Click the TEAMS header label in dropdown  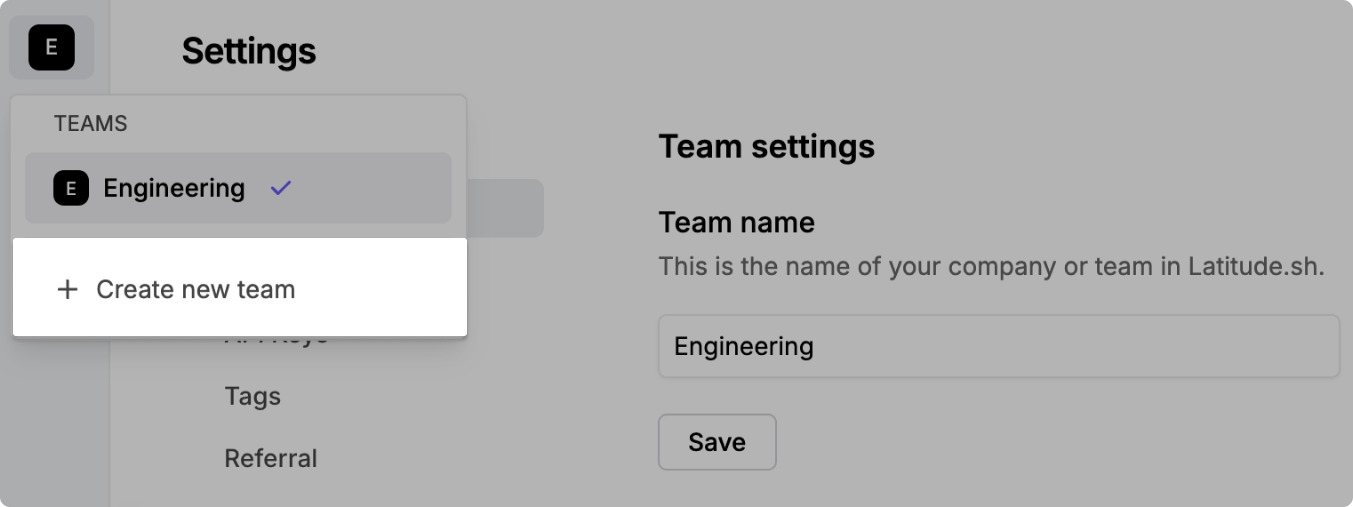click(x=90, y=123)
